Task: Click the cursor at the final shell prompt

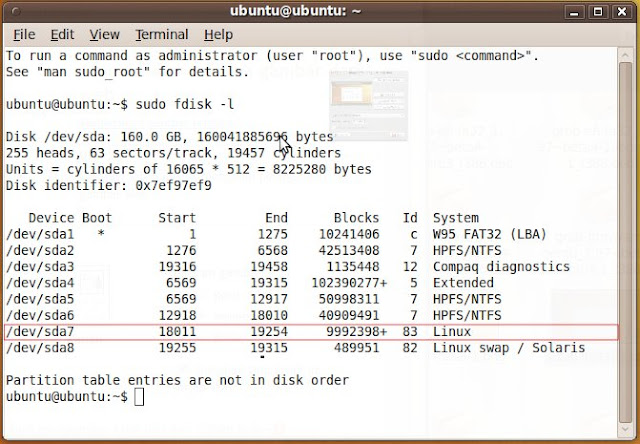Action: click(x=139, y=397)
